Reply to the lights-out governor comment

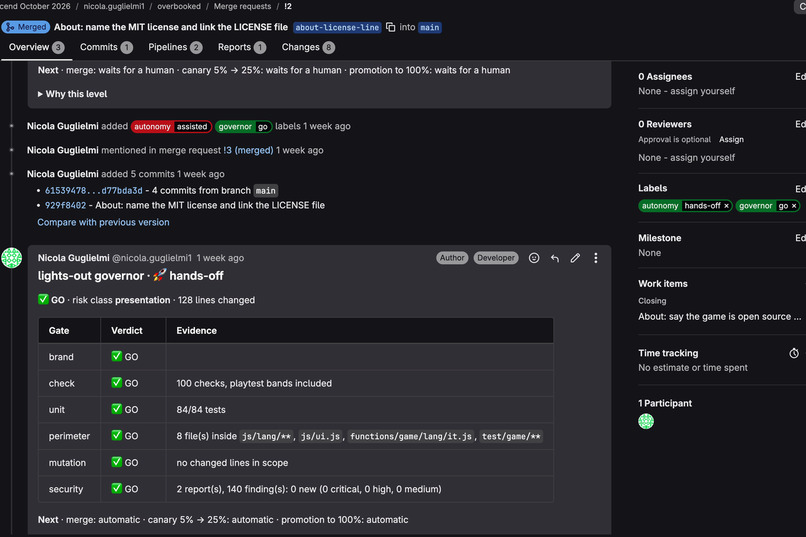click(x=555, y=258)
